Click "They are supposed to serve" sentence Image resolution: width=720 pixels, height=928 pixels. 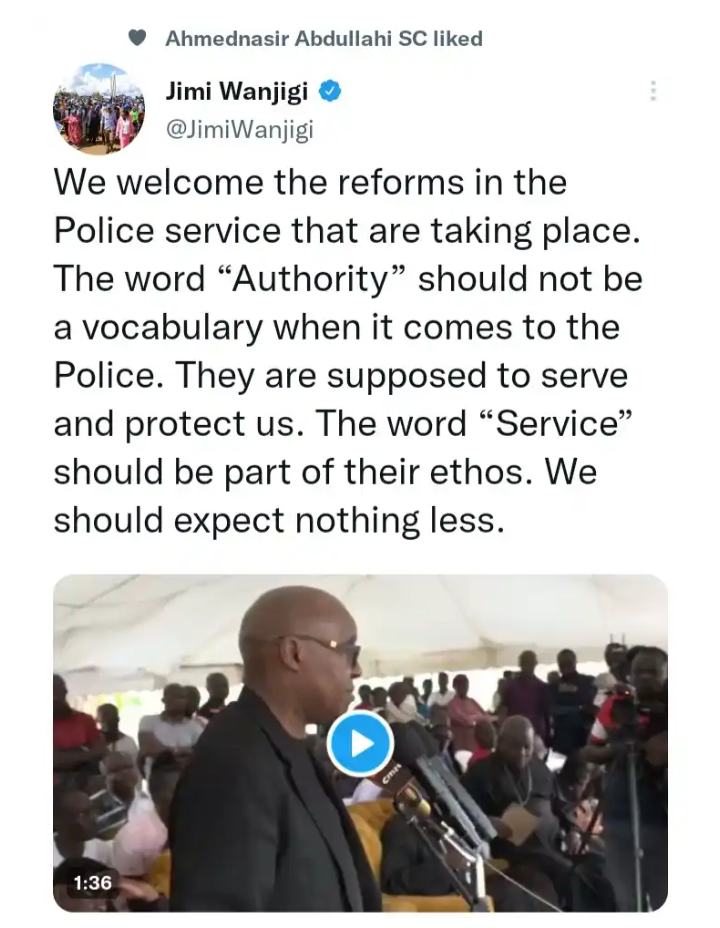click(x=402, y=376)
